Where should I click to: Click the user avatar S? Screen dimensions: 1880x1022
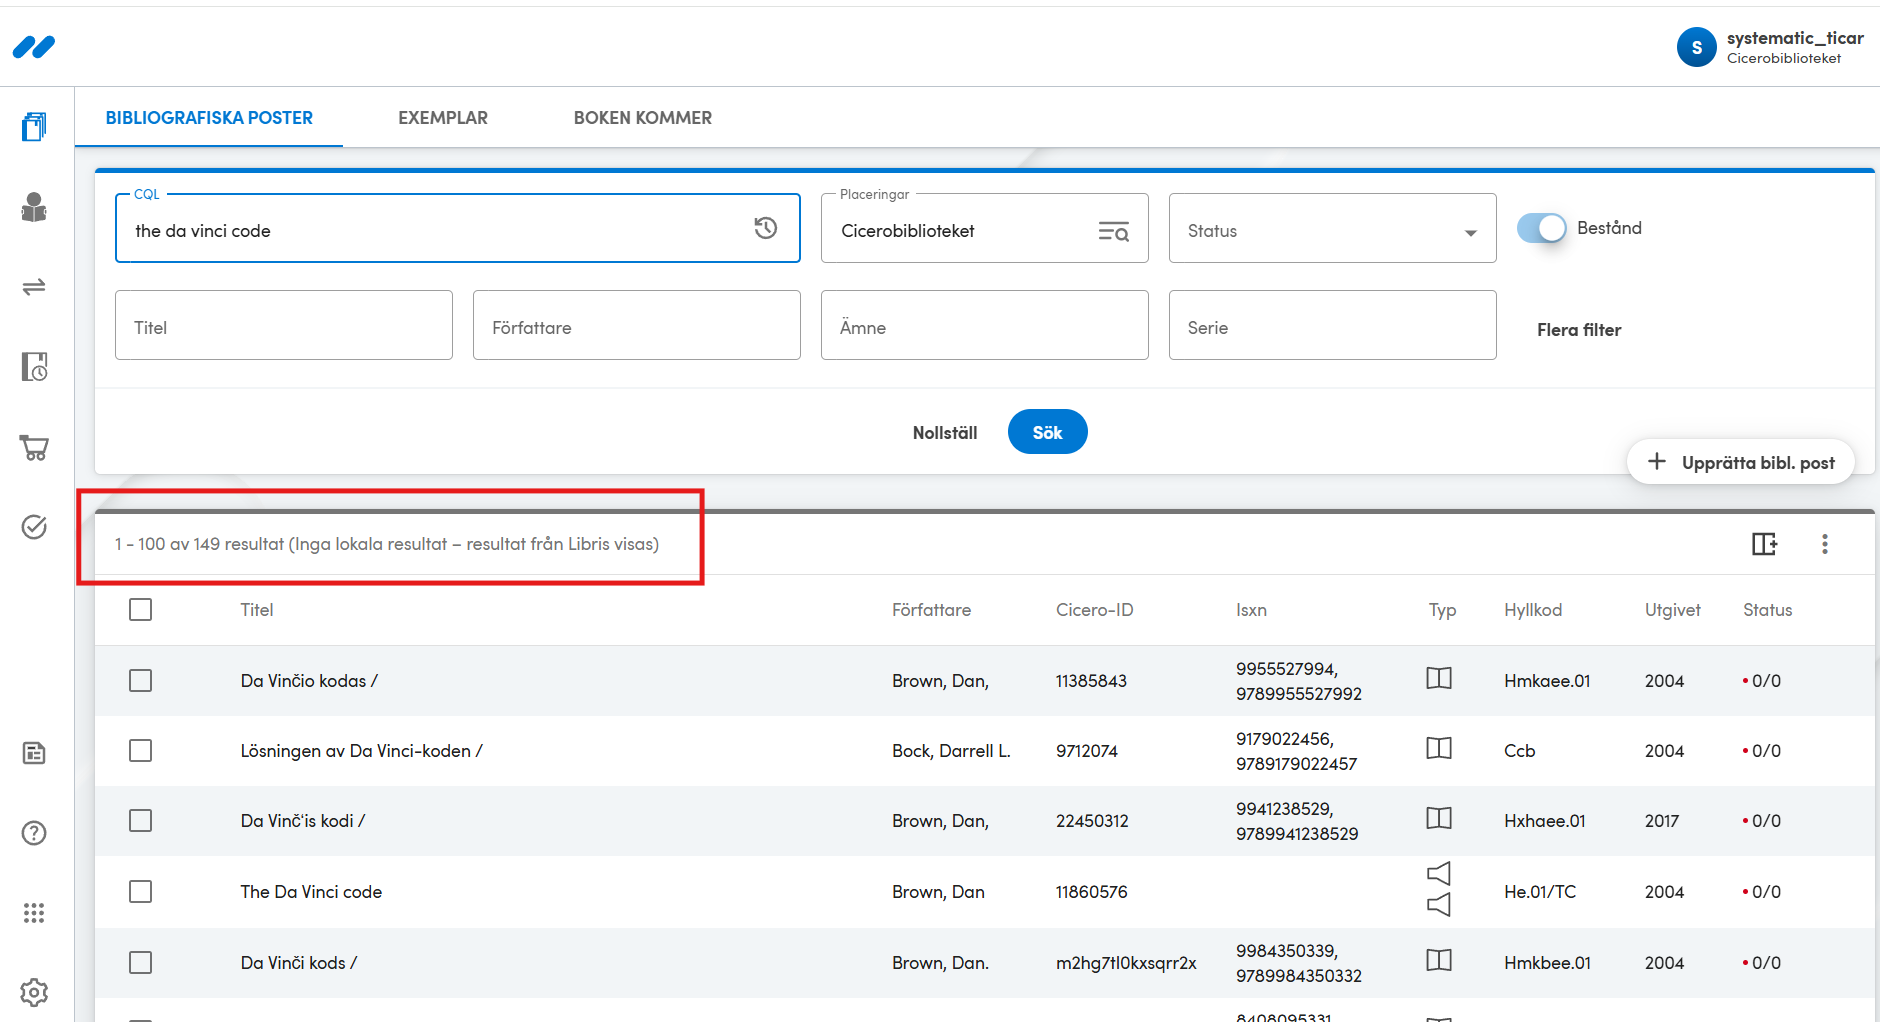tap(1697, 47)
